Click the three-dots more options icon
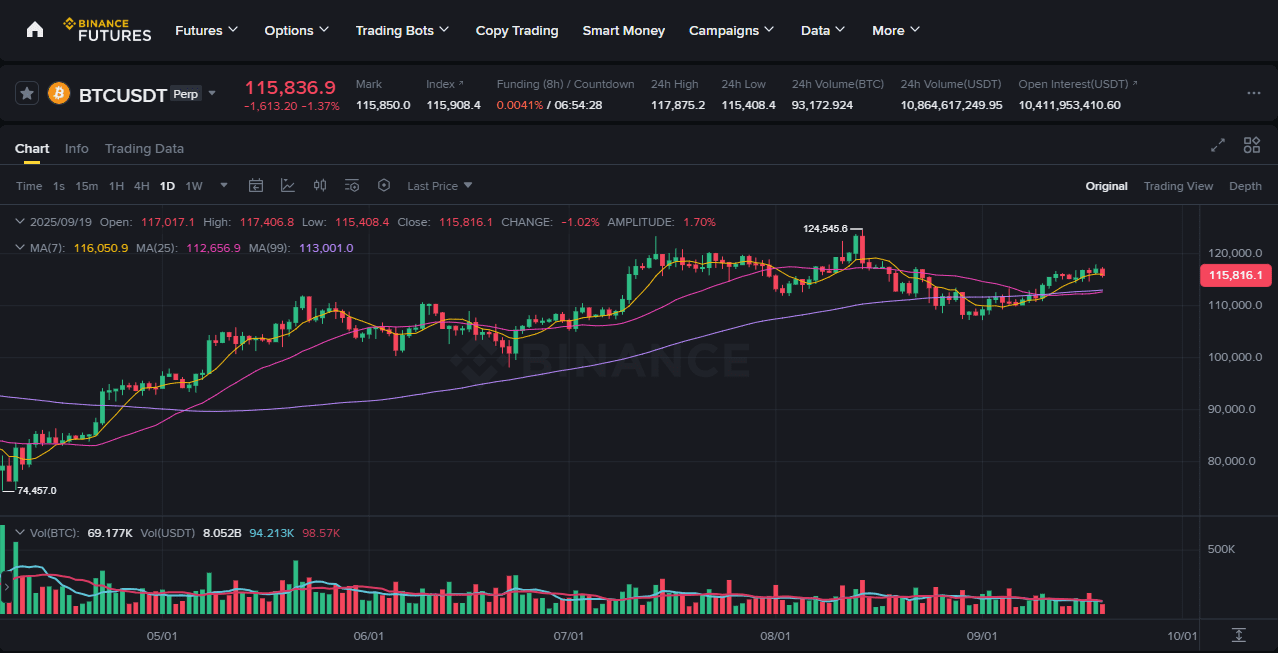The width and height of the screenshot is (1278, 653). coord(1253,93)
